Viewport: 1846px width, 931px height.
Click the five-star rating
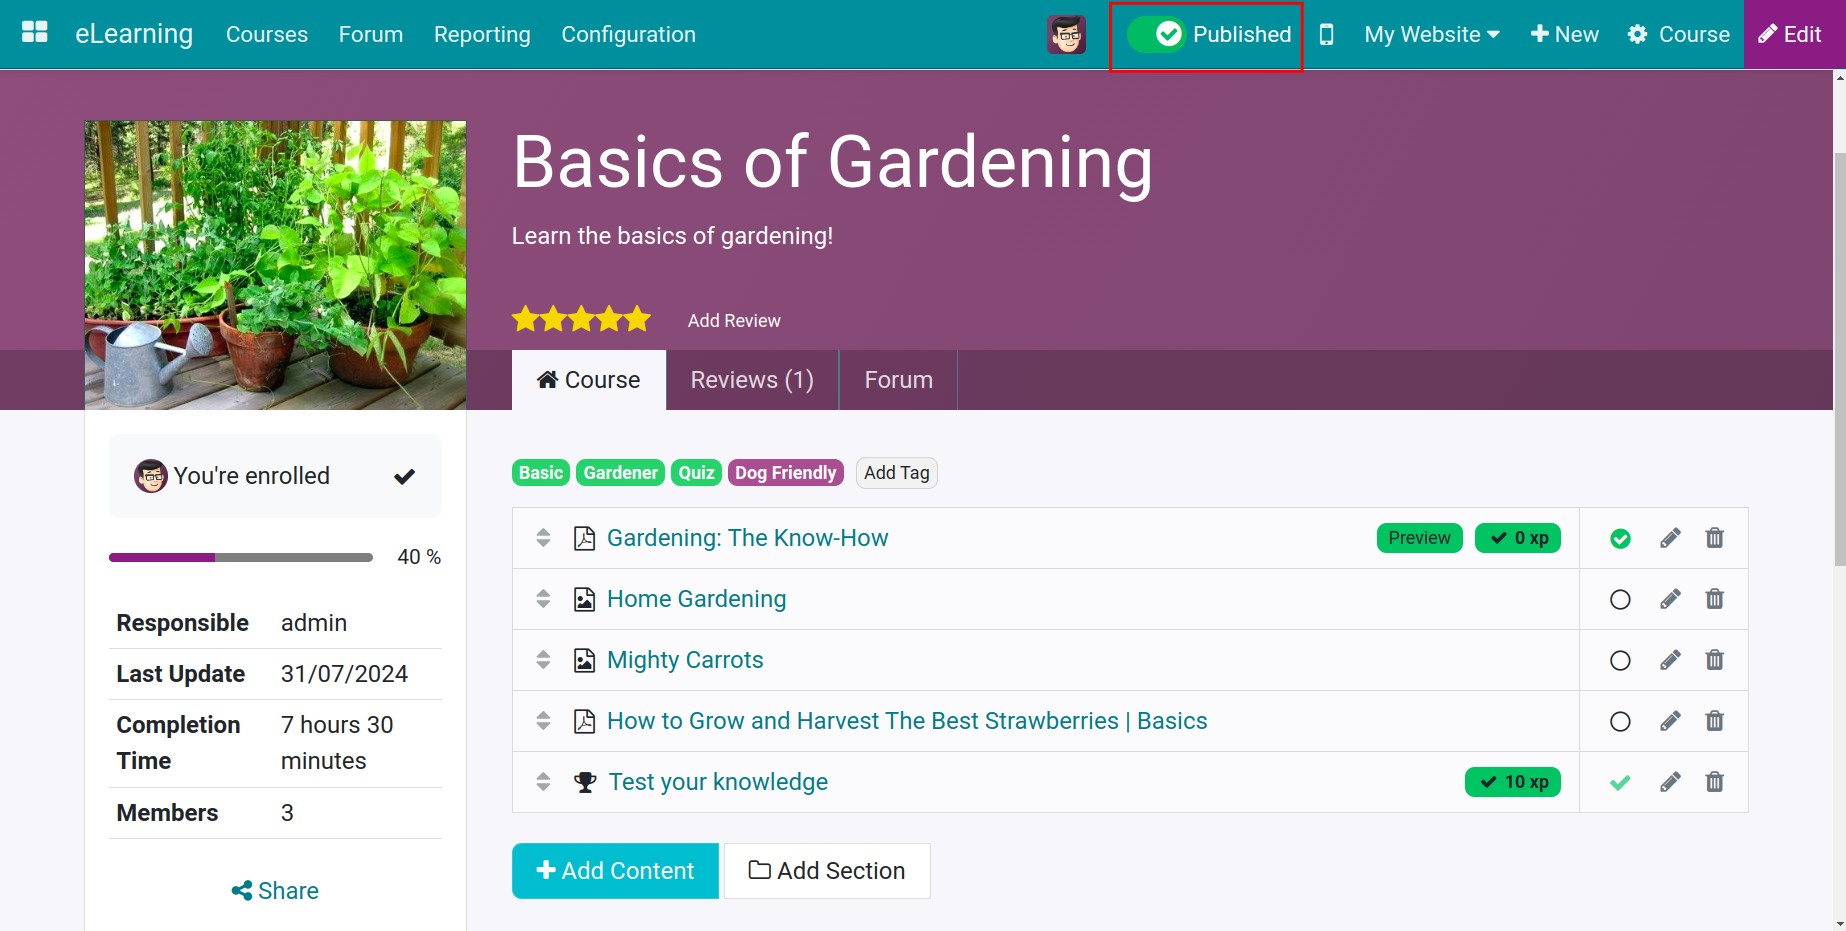pos(581,320)
